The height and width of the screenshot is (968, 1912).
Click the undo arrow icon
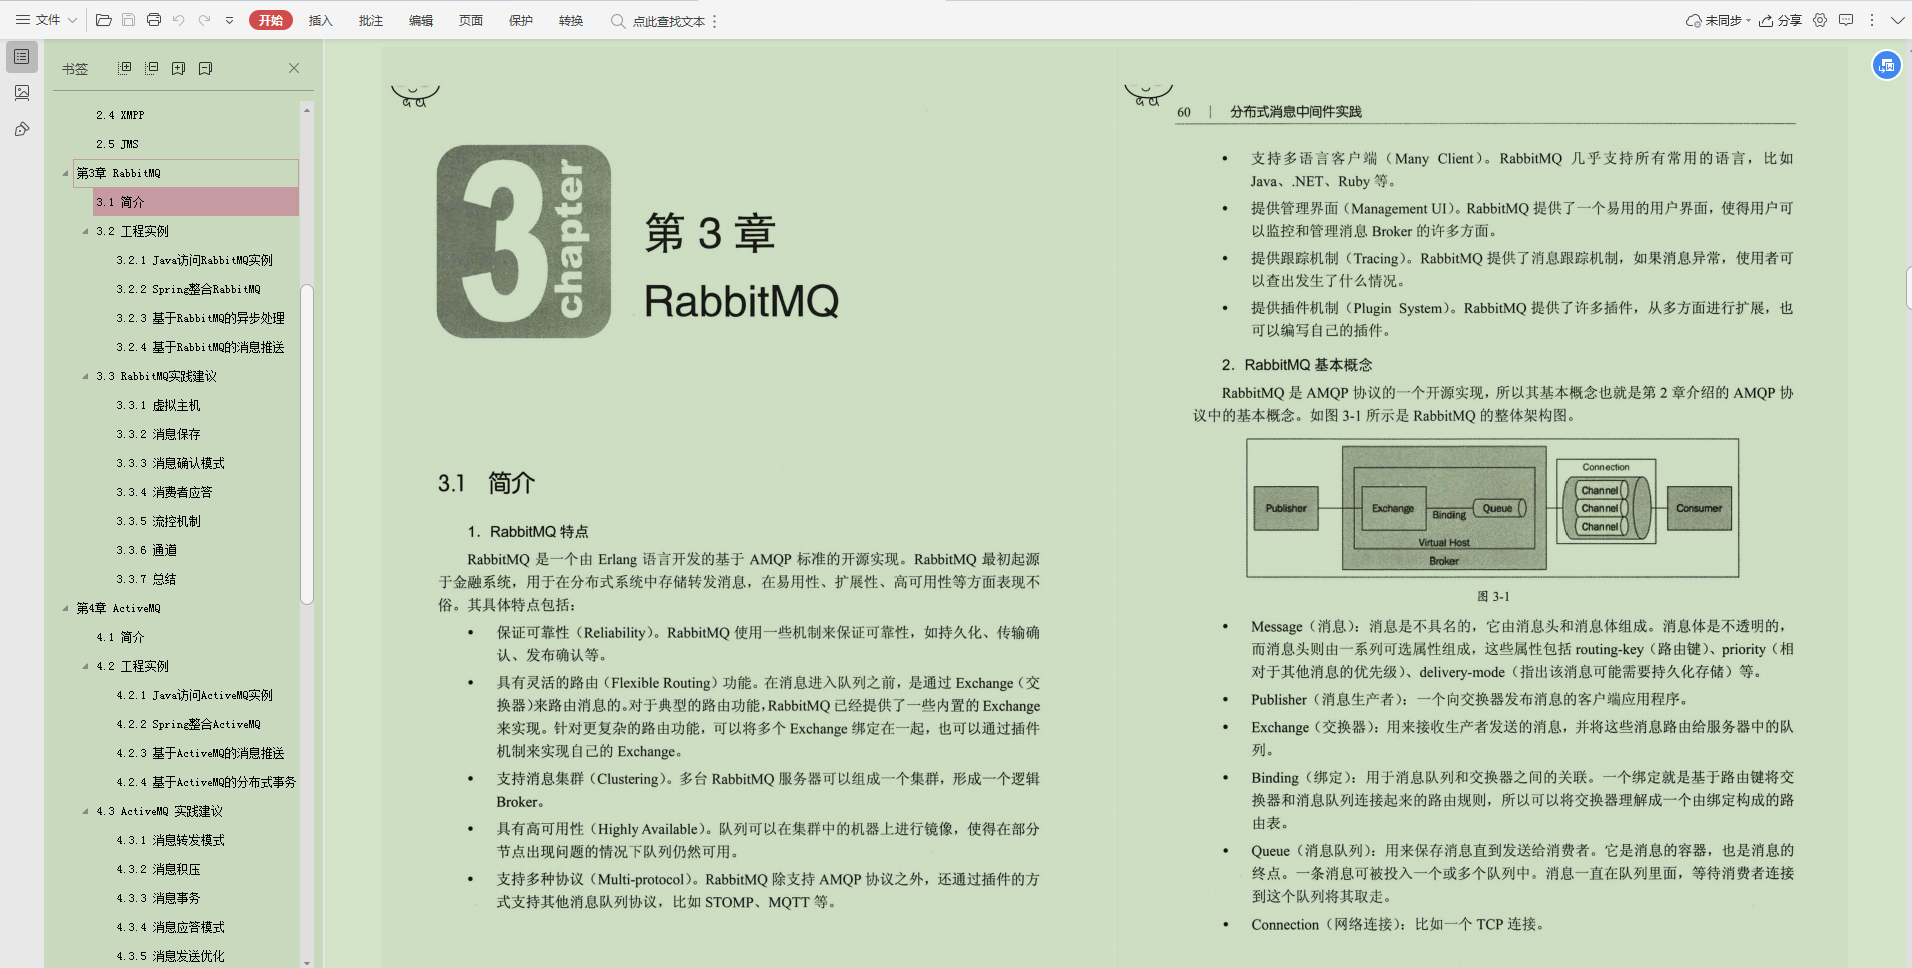179,20
